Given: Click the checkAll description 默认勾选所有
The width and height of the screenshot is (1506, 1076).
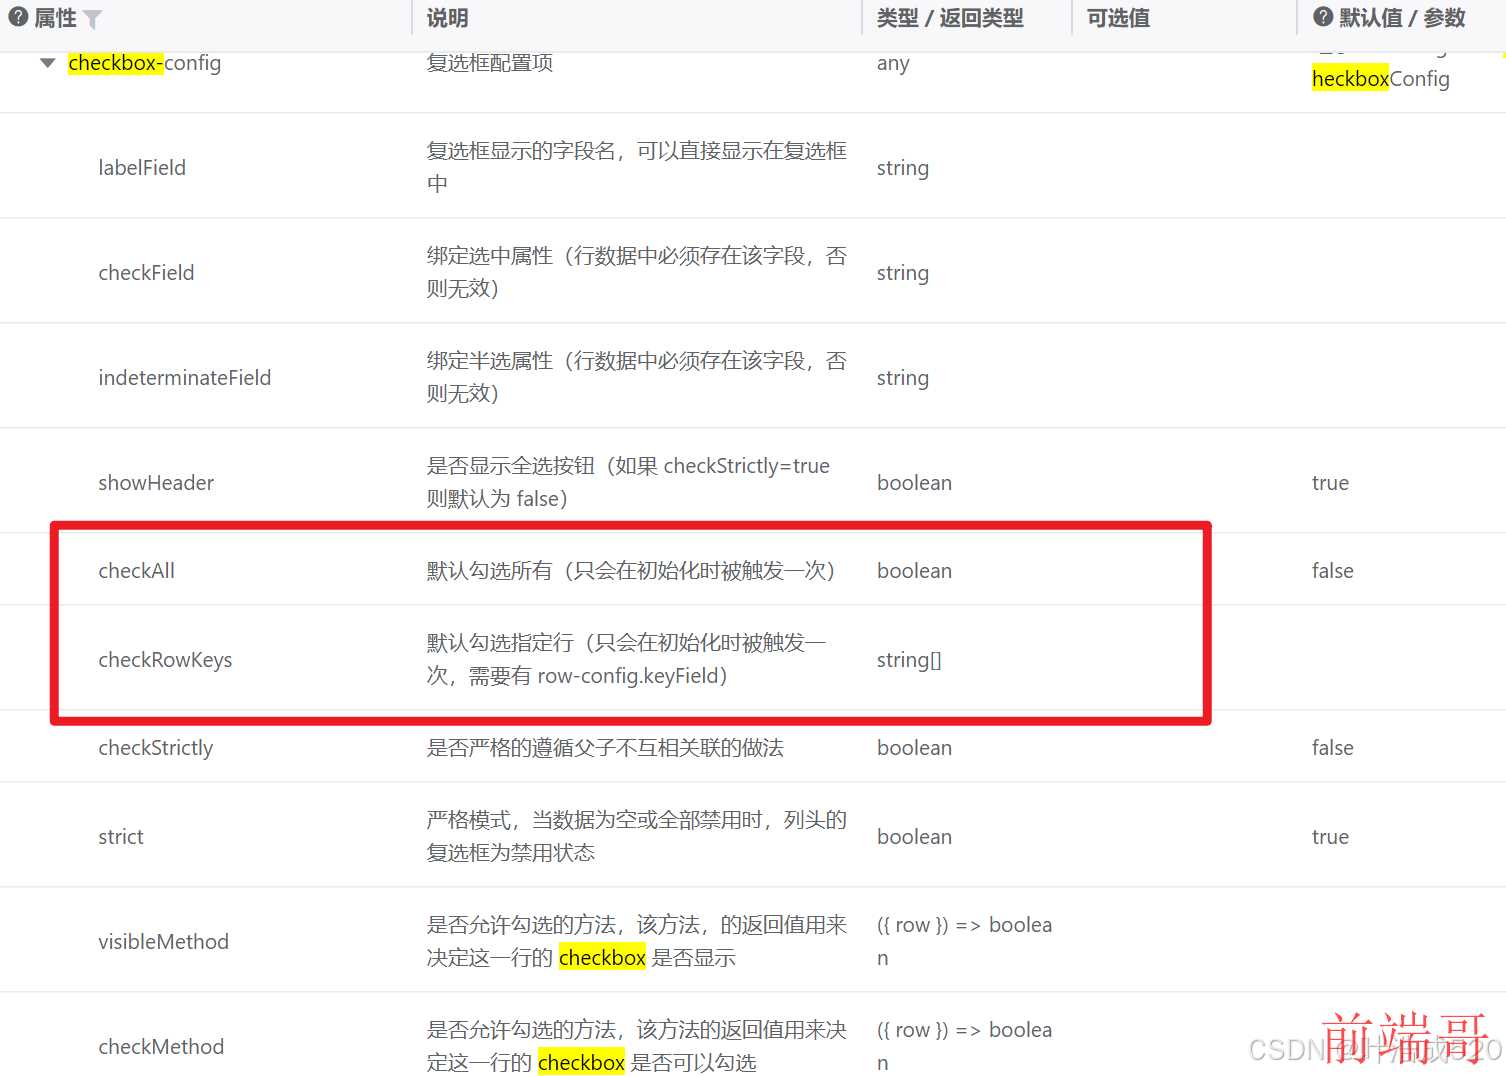Looking at the screenshot, I should (631, 570).
